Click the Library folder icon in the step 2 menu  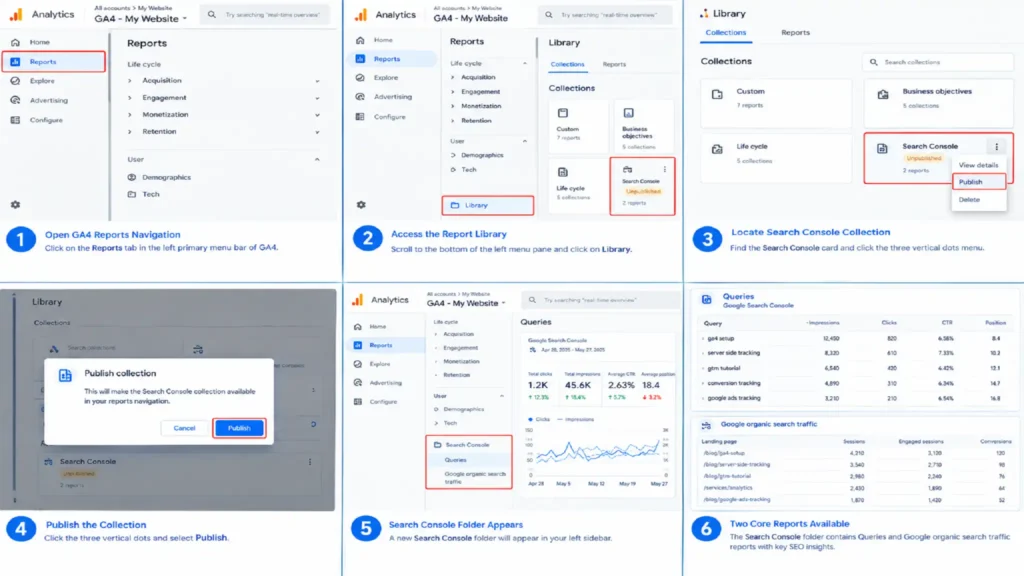pos(455,205)
